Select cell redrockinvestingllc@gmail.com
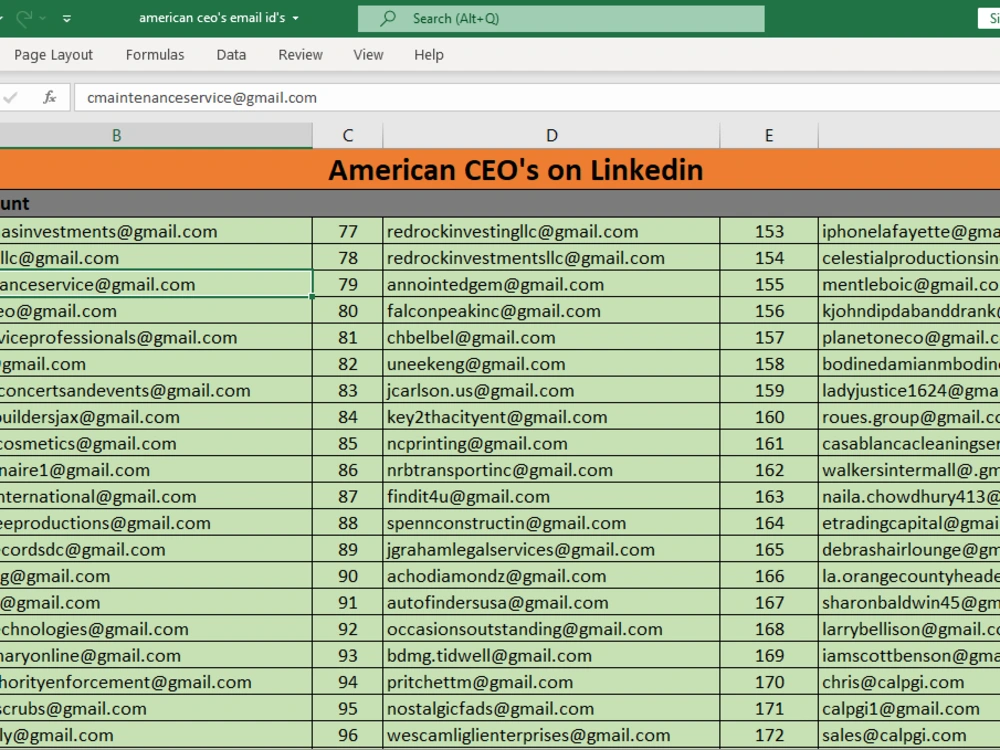The image size is (1000, 750). 552,232
